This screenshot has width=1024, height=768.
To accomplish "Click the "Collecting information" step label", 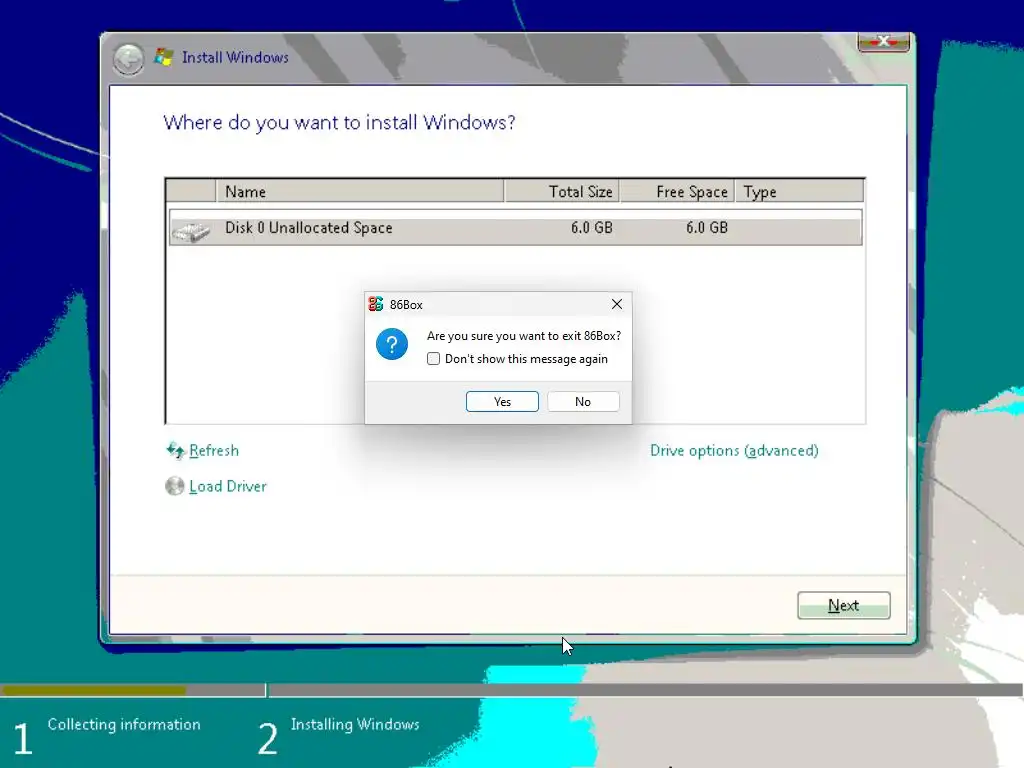I will point(124,724).
